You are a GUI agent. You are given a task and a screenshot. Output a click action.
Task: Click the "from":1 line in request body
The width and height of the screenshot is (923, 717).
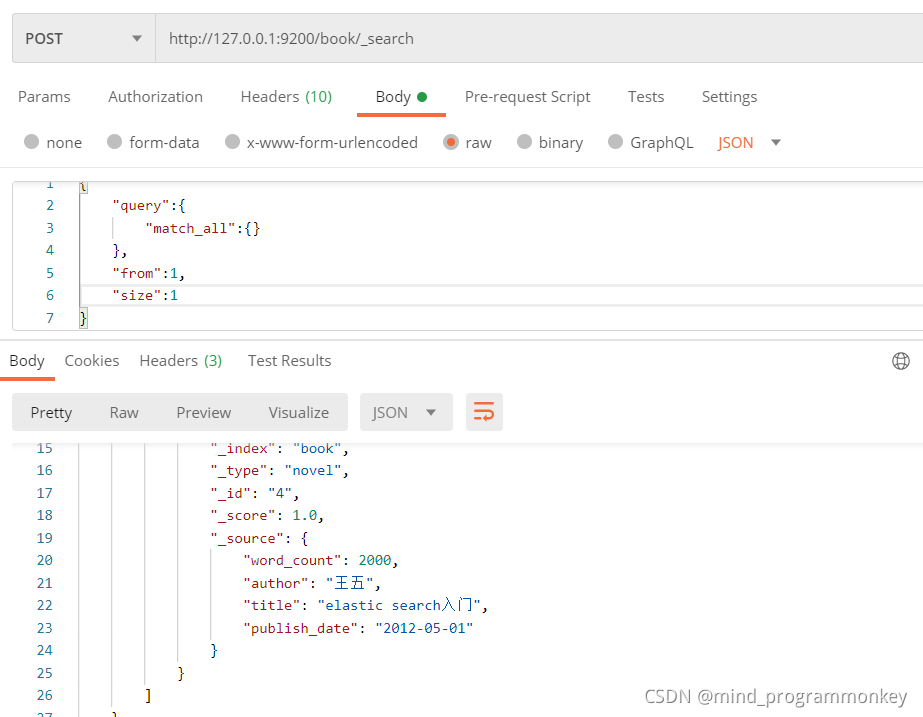click(148, 273)
